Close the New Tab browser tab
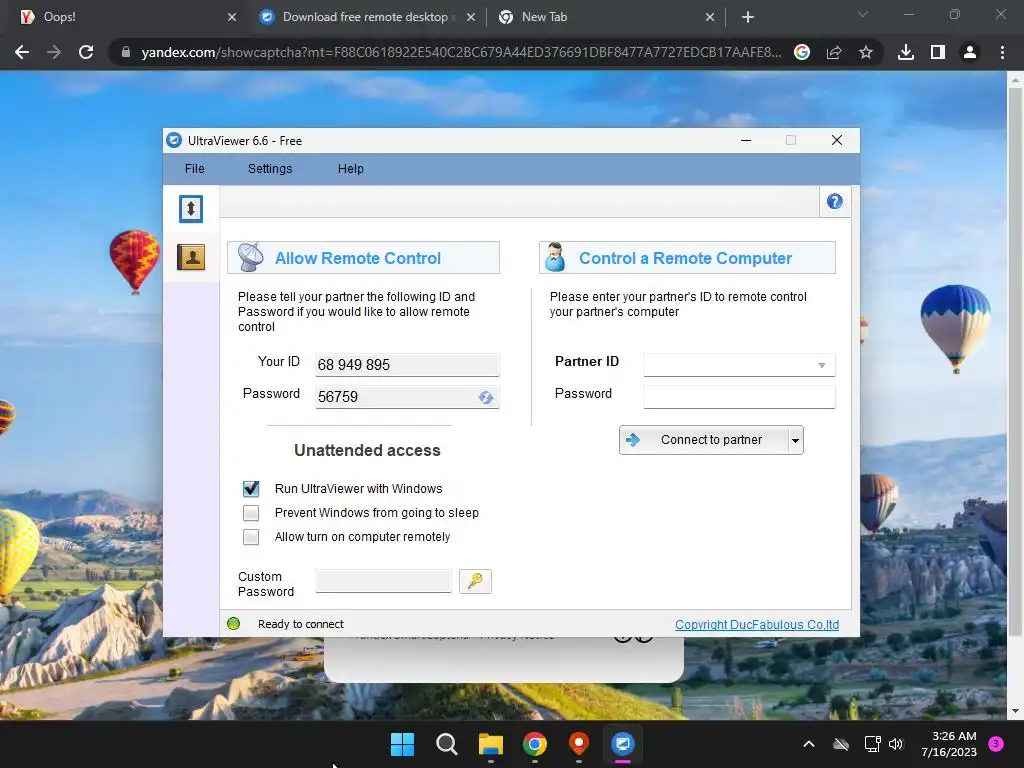The height and width of the screenshot is (768, 1024). click(x=710, y=17)
